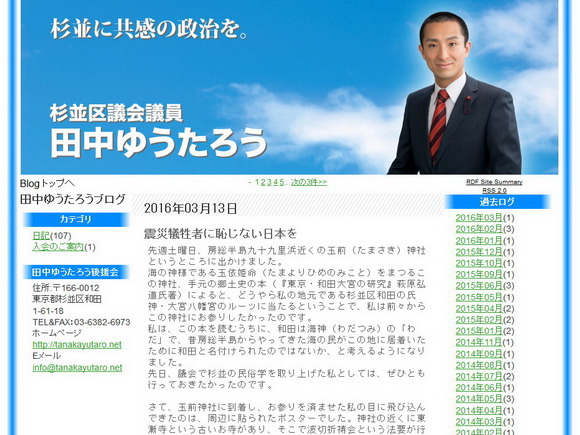Click the header banner image
580x435 pixels.
(289, 87)
